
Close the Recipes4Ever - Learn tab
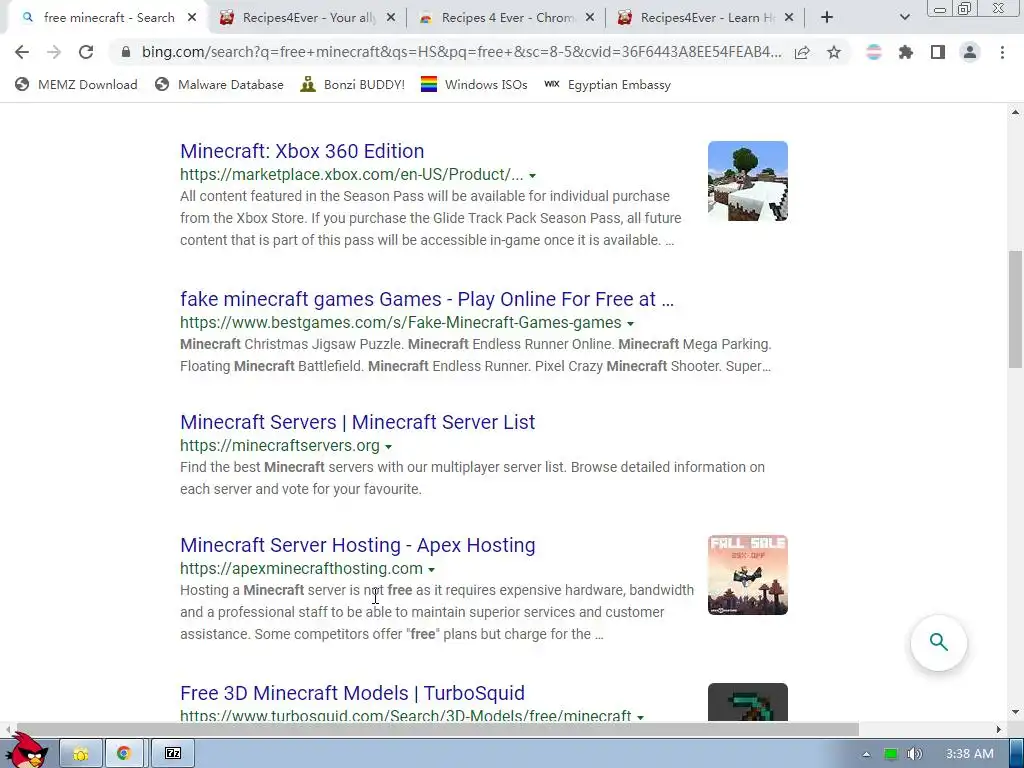789,18
